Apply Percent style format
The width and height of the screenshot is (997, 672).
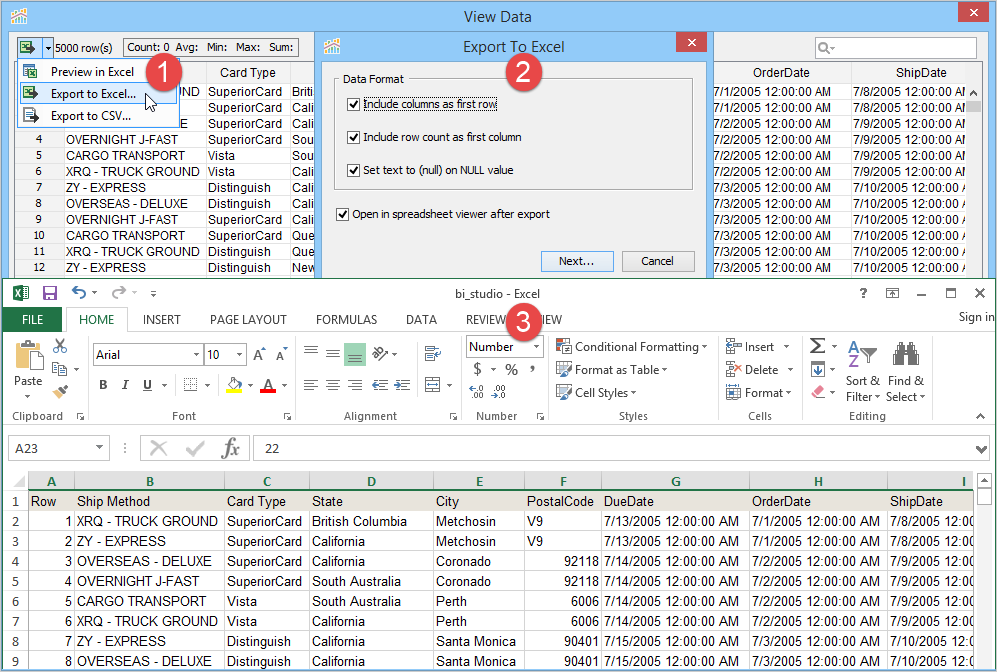(x=511, y=369)
